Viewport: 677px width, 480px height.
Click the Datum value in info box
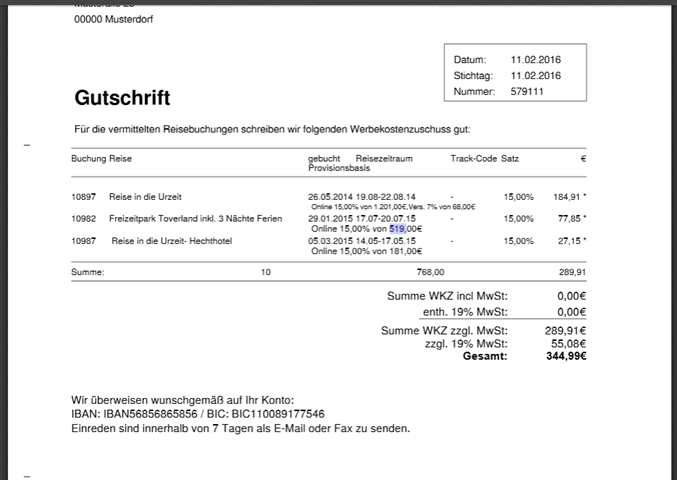pos(536,60)
